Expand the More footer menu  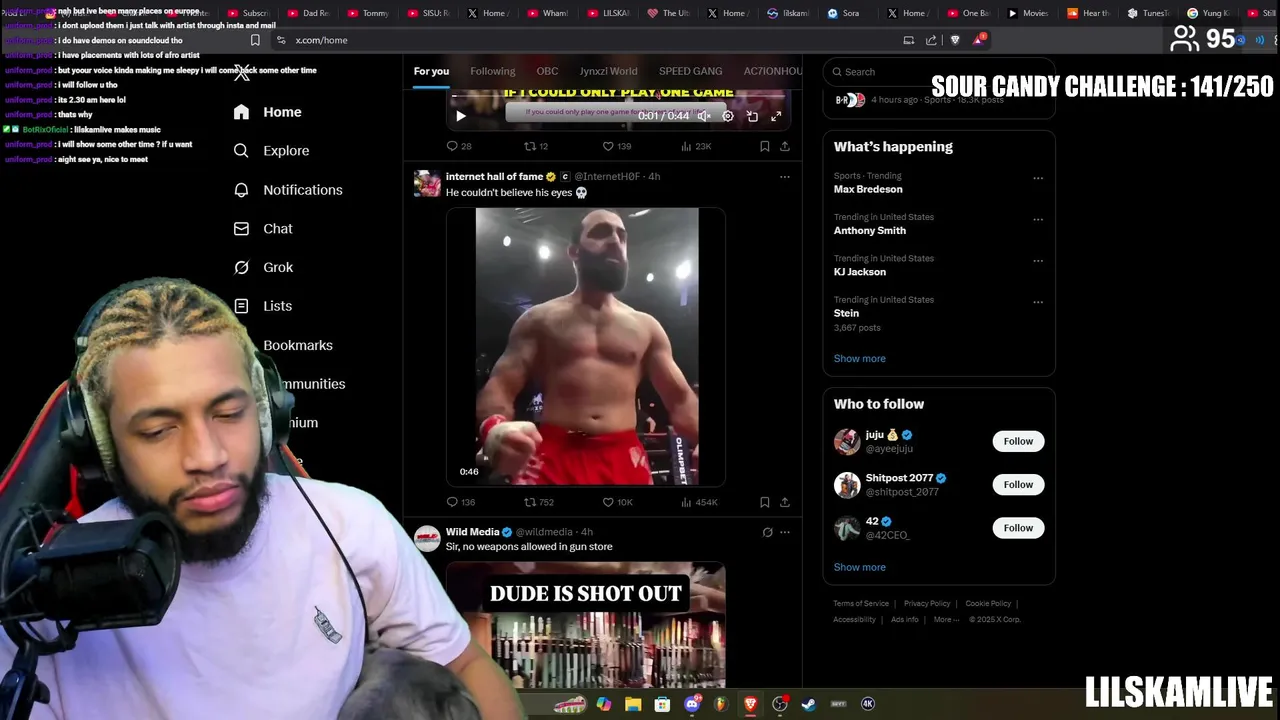click(946, 620)
